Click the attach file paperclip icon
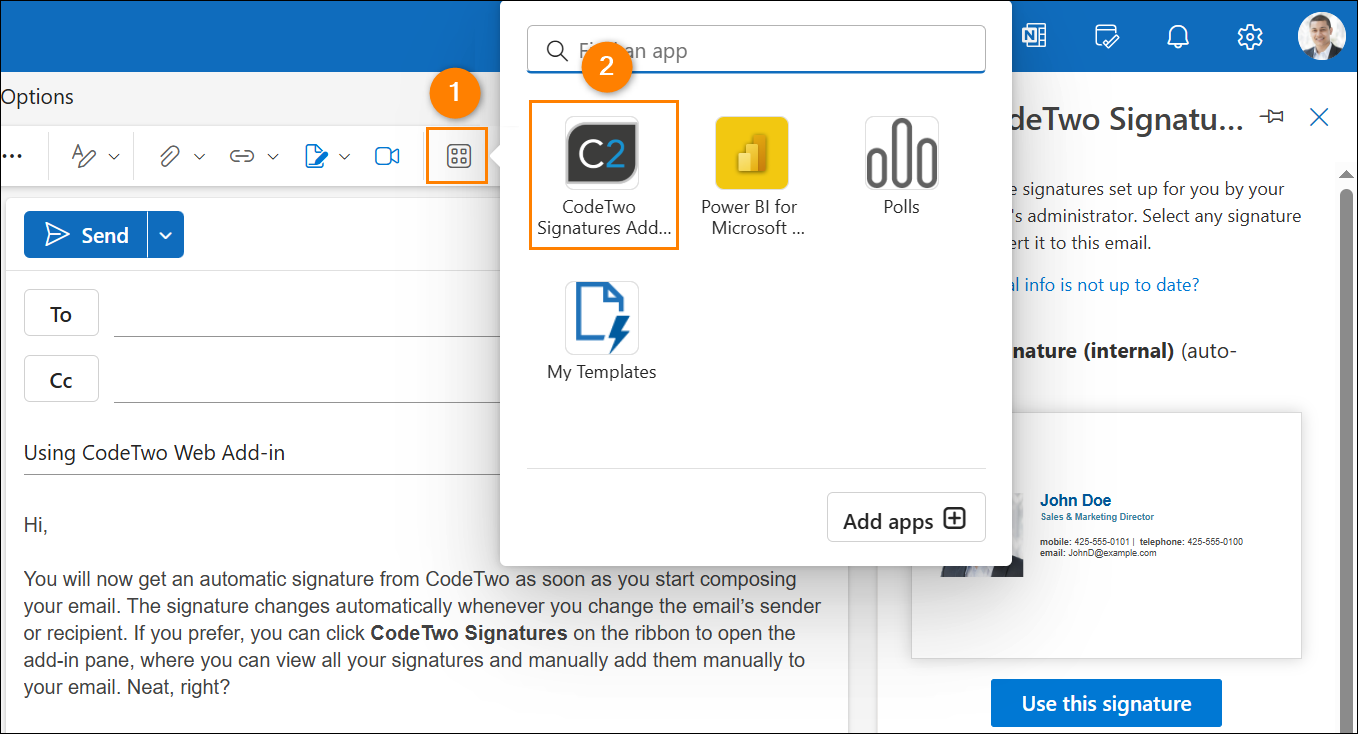This screenshot has height=734, width=1358. 170,156
